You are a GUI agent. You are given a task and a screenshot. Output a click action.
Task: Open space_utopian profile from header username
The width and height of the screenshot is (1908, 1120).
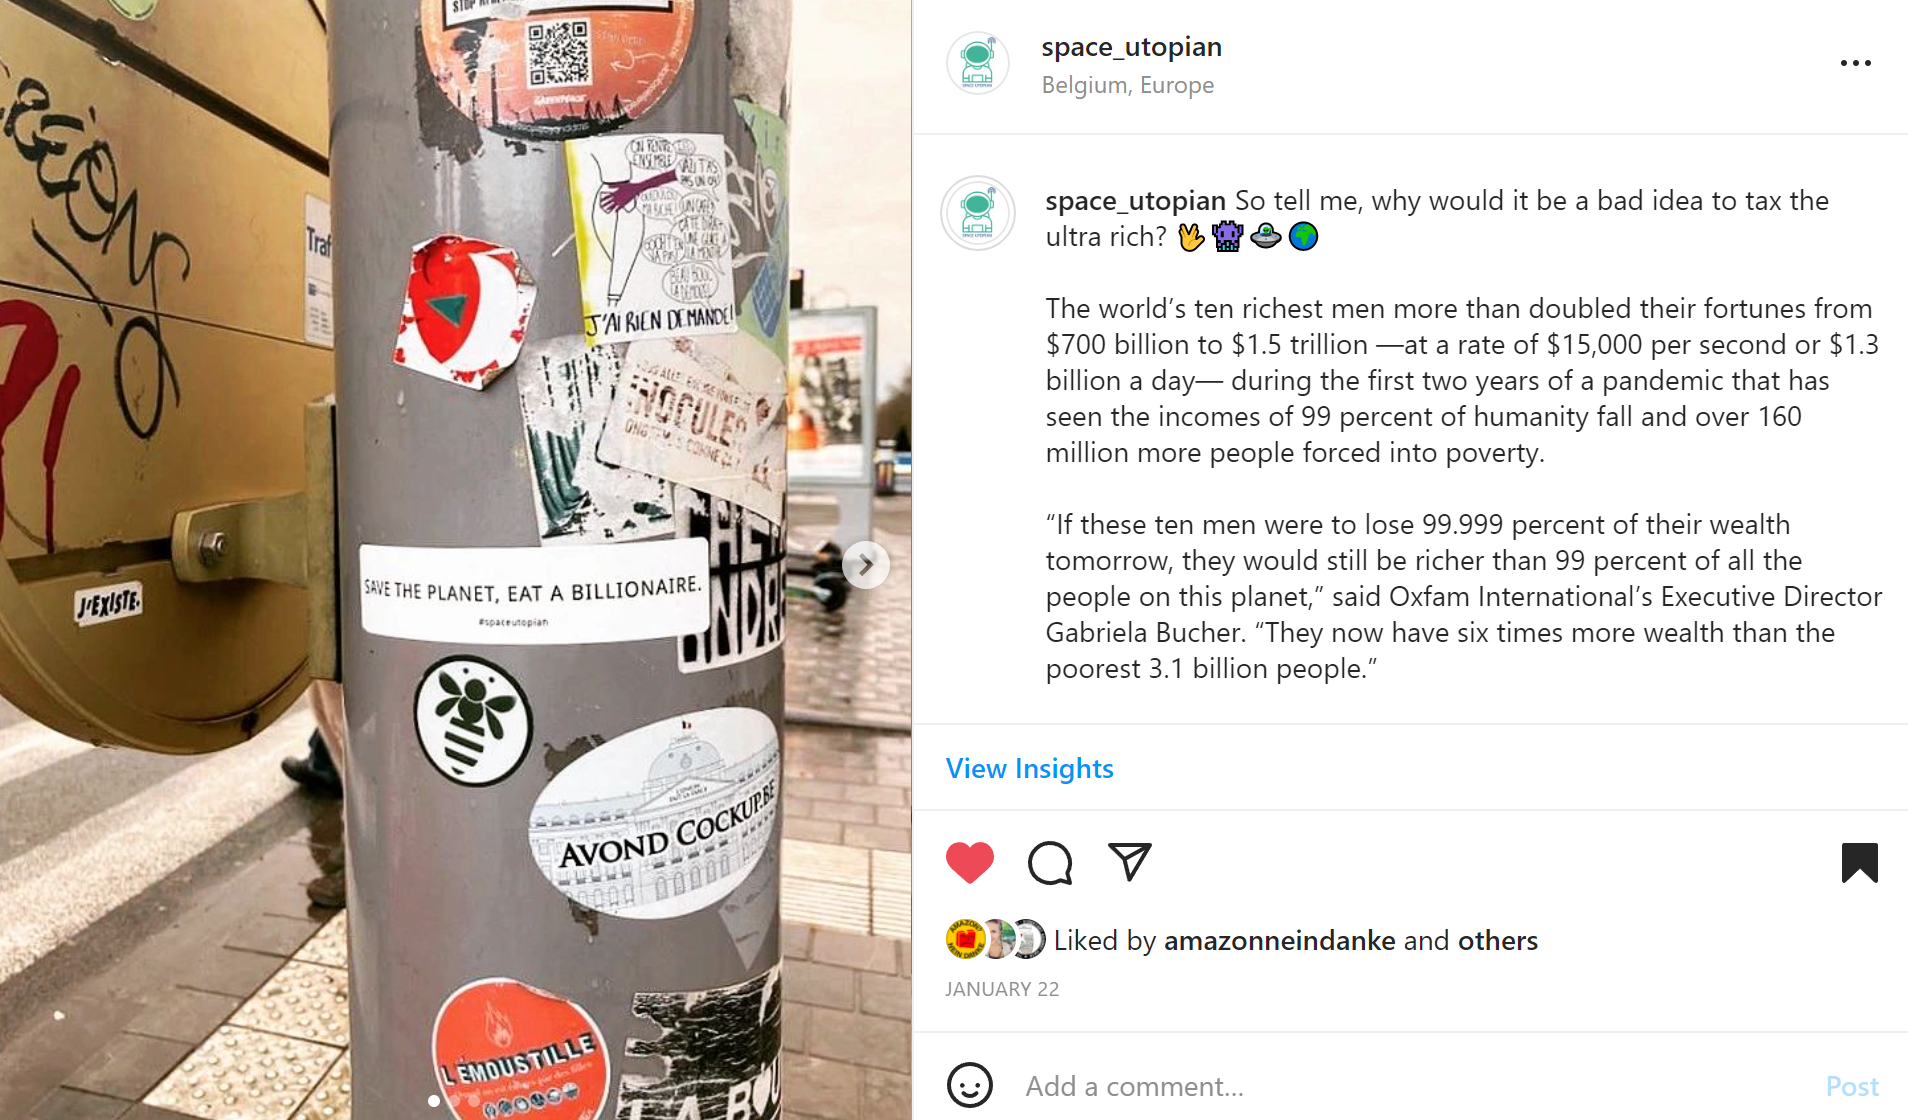1131,47
